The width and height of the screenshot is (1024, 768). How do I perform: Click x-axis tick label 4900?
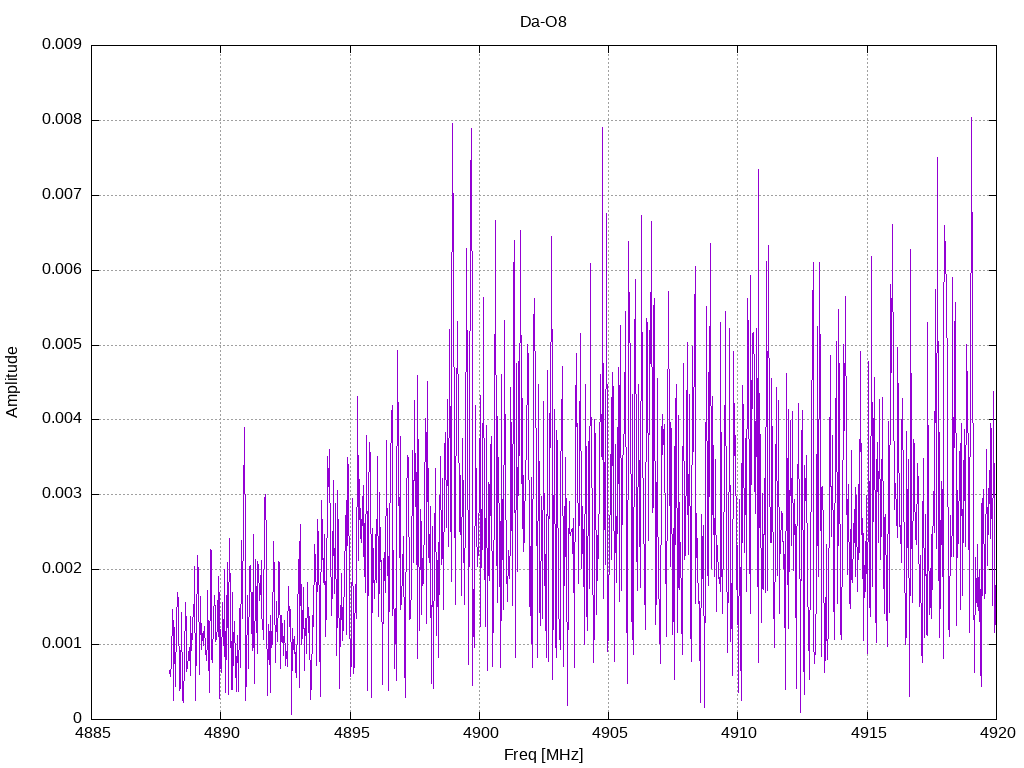click(x=480, y=733)
